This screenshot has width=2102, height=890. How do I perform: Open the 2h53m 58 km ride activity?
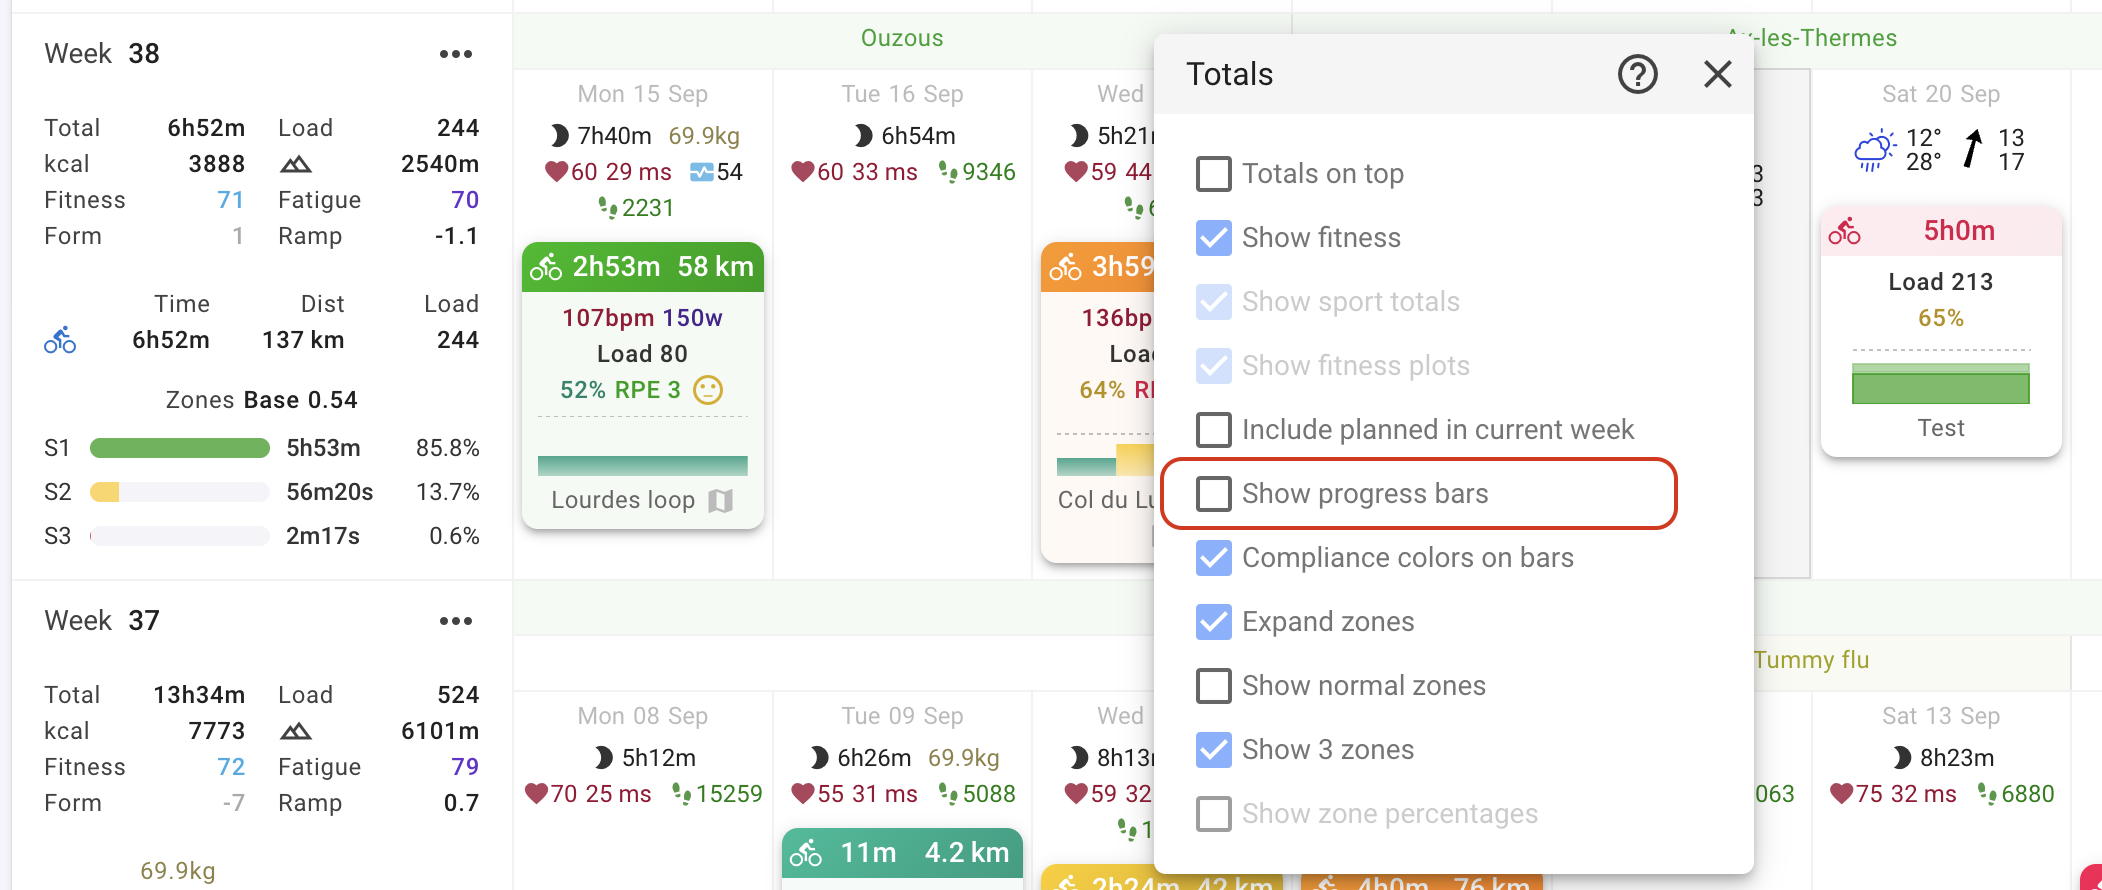click(642, 267)
